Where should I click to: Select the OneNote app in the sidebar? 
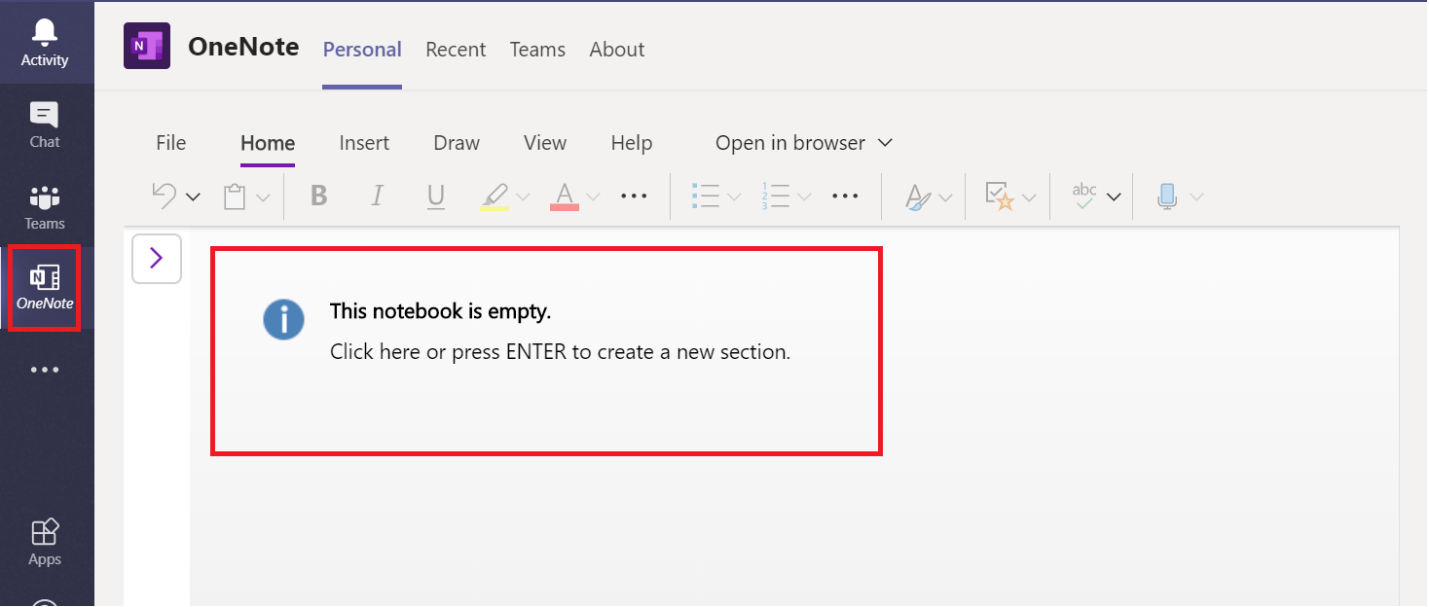click(x=45, y=288)
